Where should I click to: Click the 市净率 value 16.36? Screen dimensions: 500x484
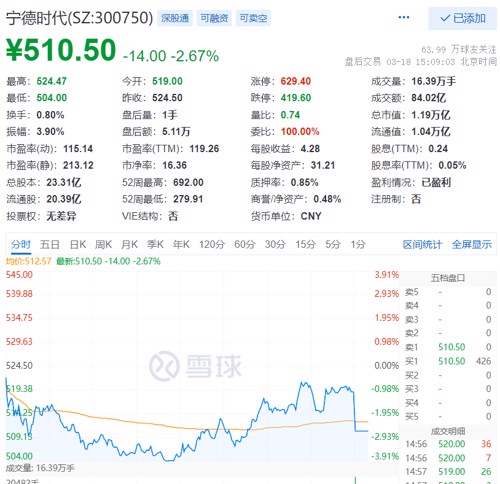coord(175,165)
